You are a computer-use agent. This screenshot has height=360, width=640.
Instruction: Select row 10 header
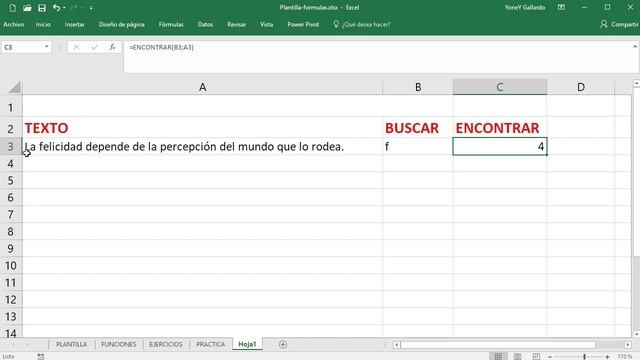(x=11, y=265)
